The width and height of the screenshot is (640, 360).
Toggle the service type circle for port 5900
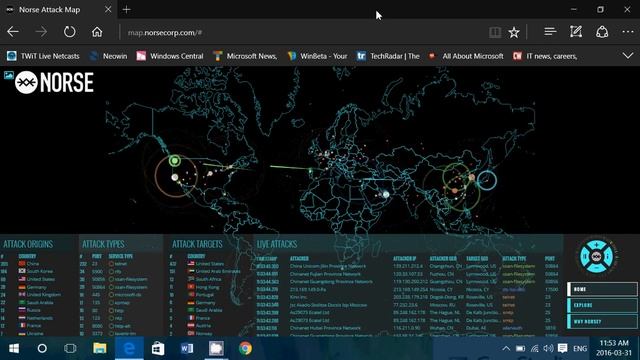111,271
